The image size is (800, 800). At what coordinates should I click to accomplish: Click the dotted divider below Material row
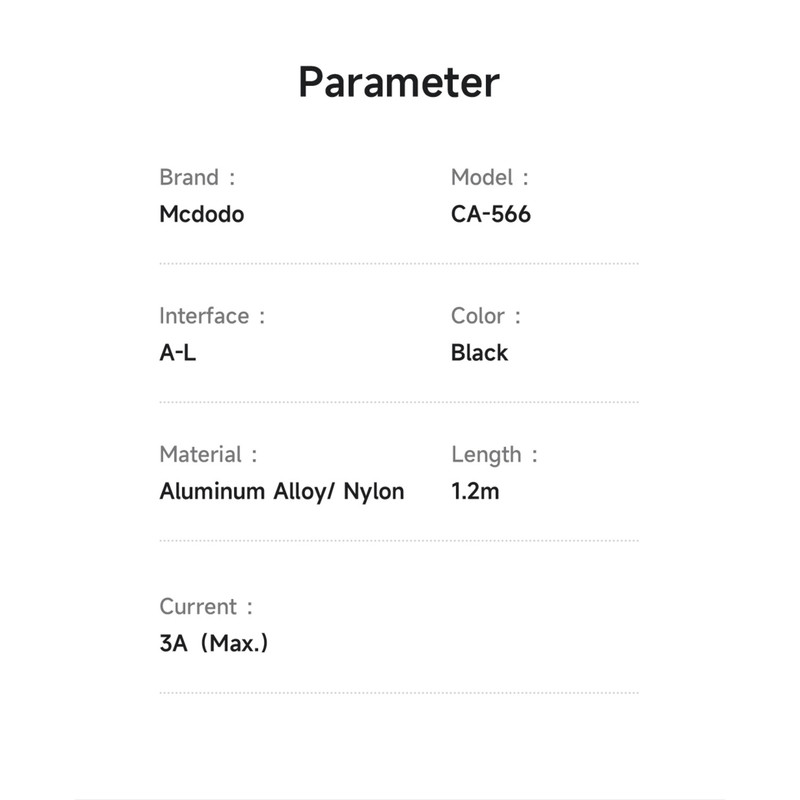399,540
